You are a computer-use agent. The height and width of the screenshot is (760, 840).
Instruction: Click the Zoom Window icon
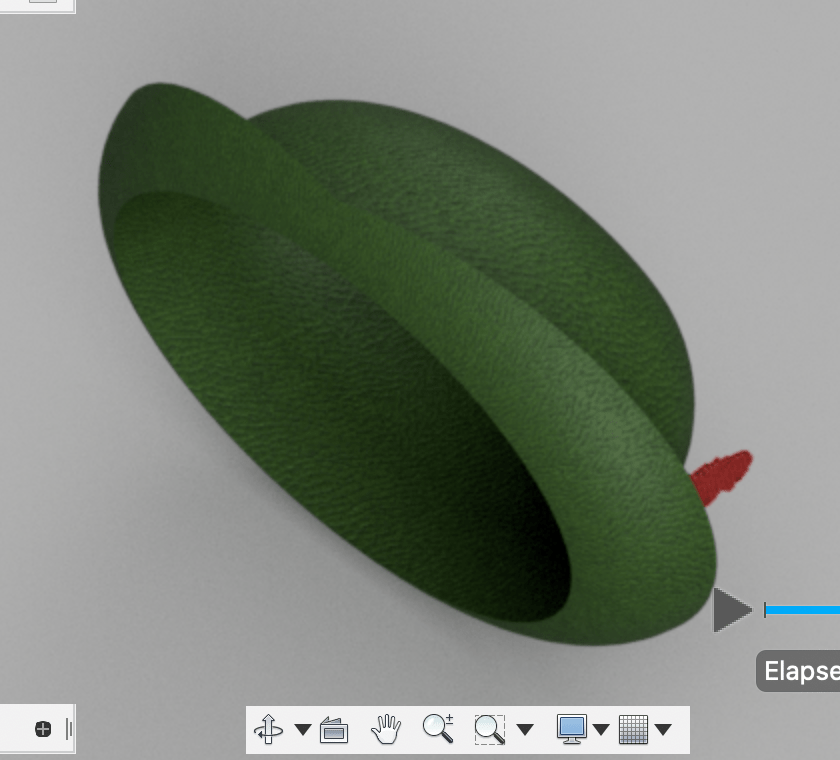(x=489, y=729)
